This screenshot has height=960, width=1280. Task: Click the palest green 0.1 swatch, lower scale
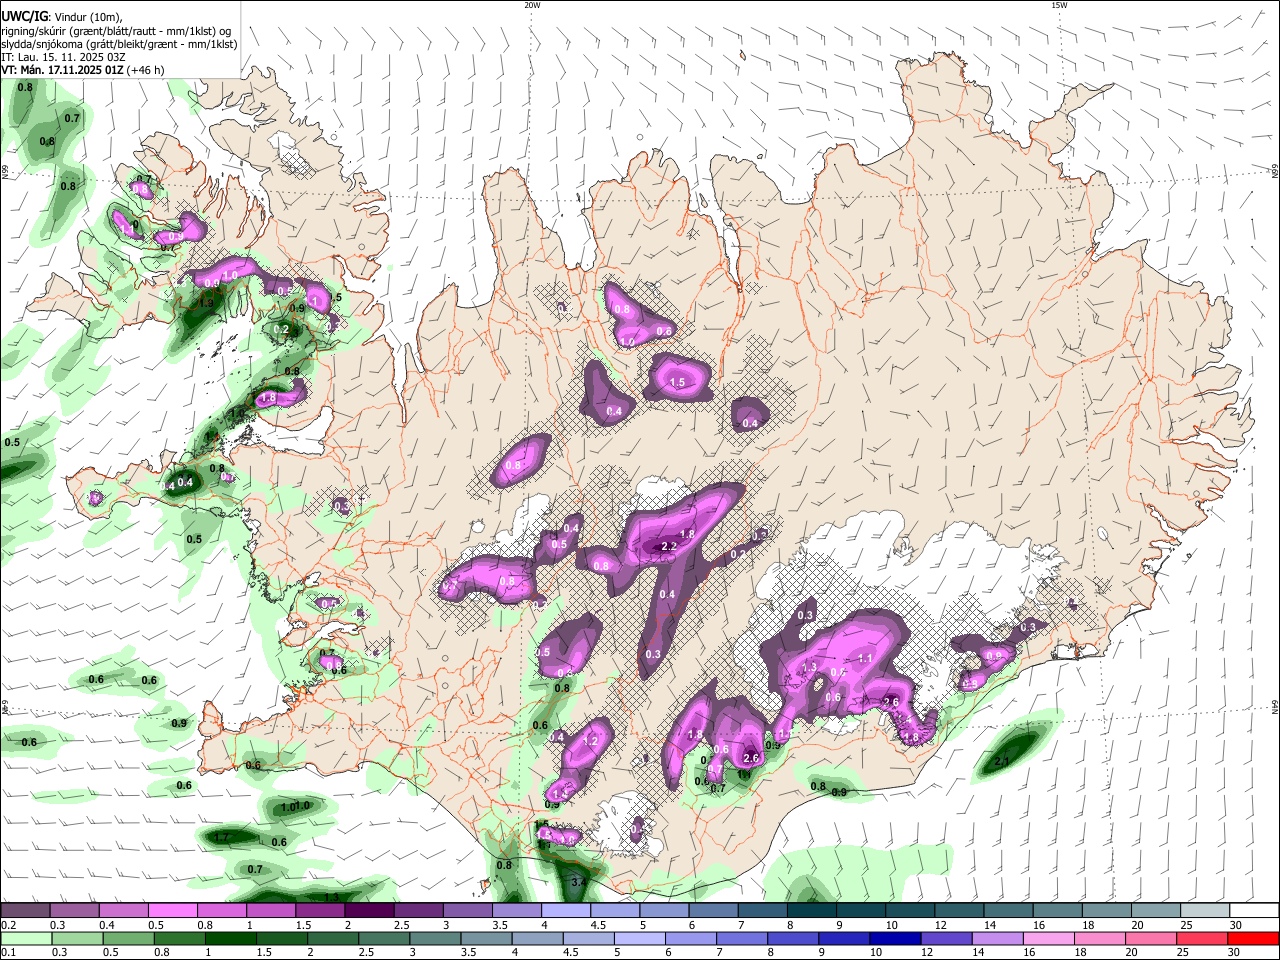pyautogui.click(x=25, y=938)
